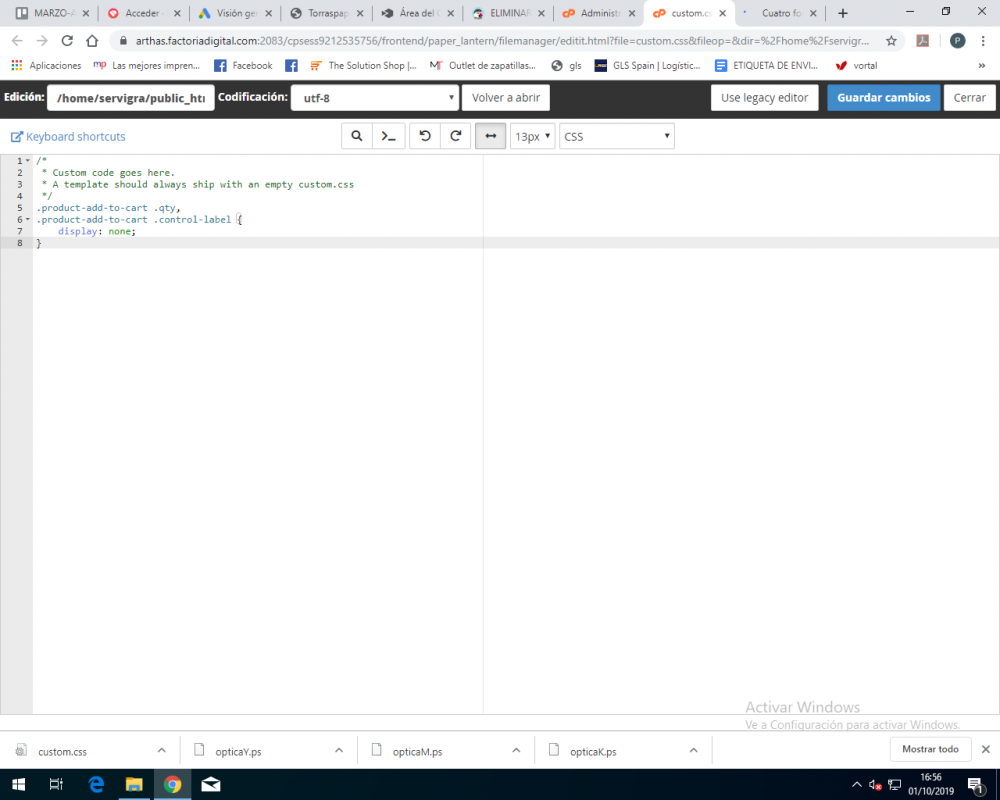The height and width of the screenshot is (800, 1000).
Task: Reload the page with the refresh icon
Action: click(66, 43)
